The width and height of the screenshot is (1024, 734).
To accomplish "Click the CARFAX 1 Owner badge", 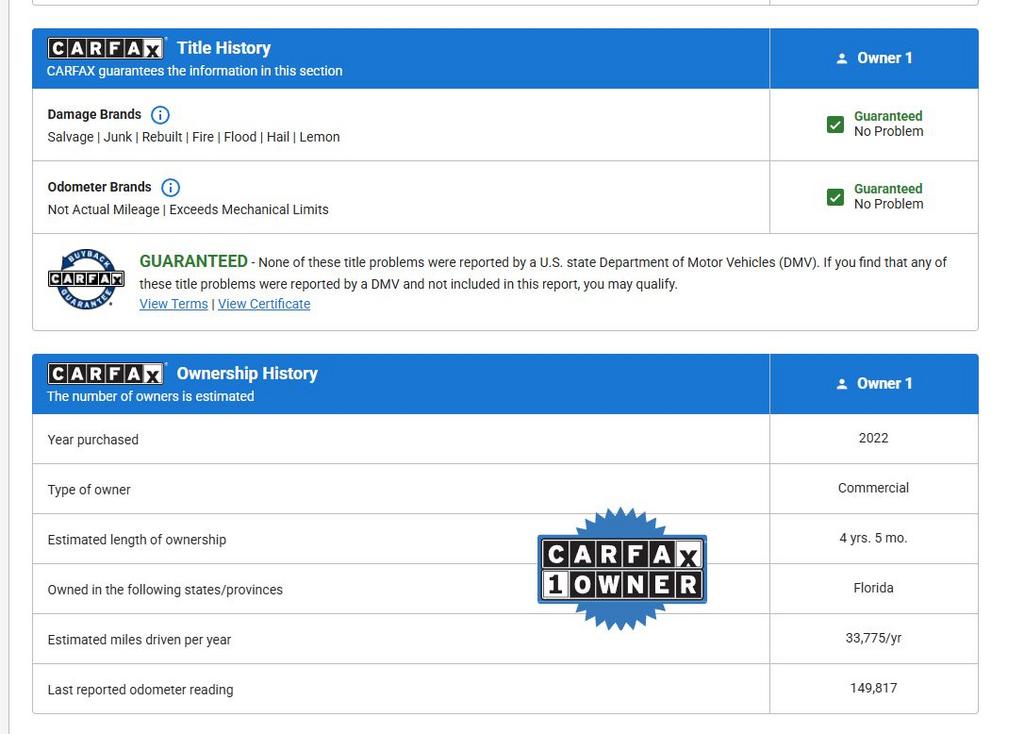I will pyautogui.click(x=622, y=569).
